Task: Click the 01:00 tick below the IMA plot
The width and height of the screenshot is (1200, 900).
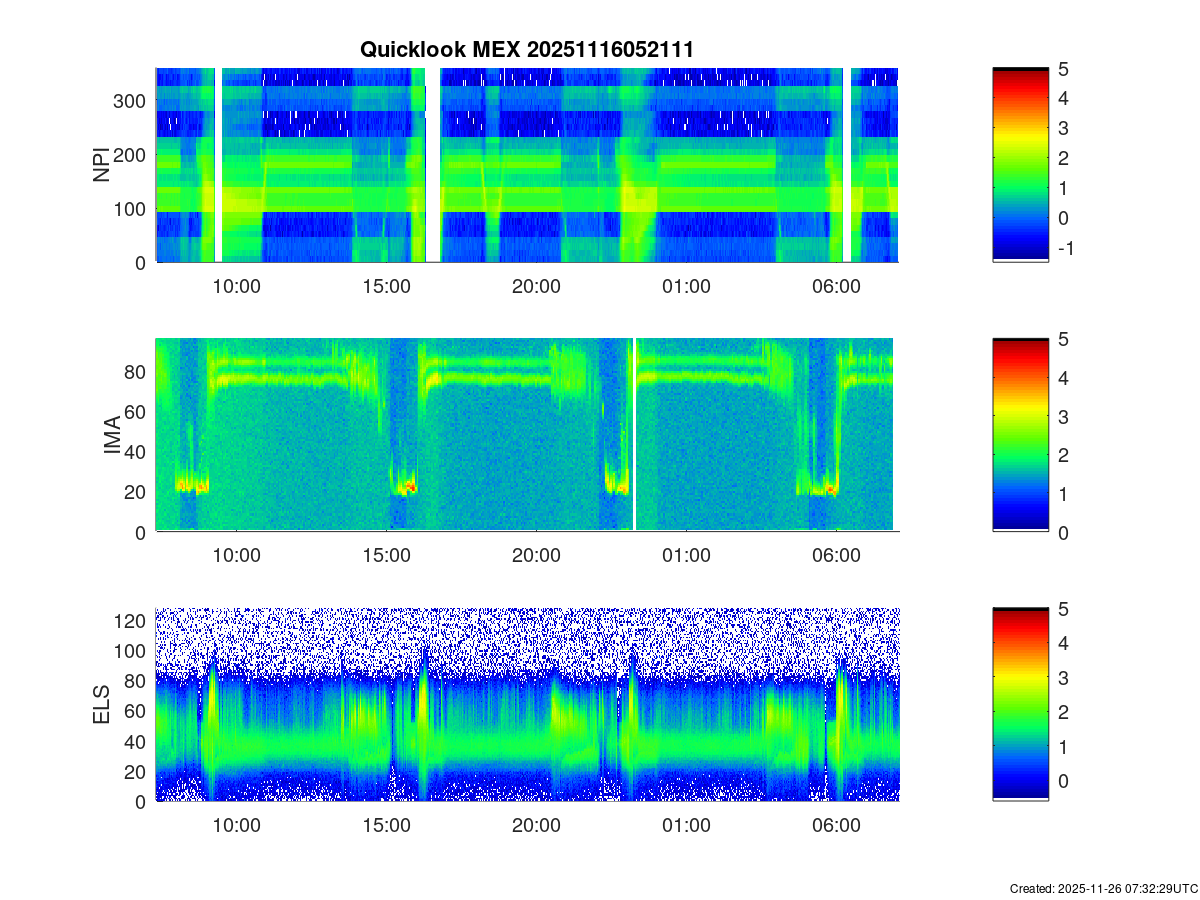Action: coord(686,556)
